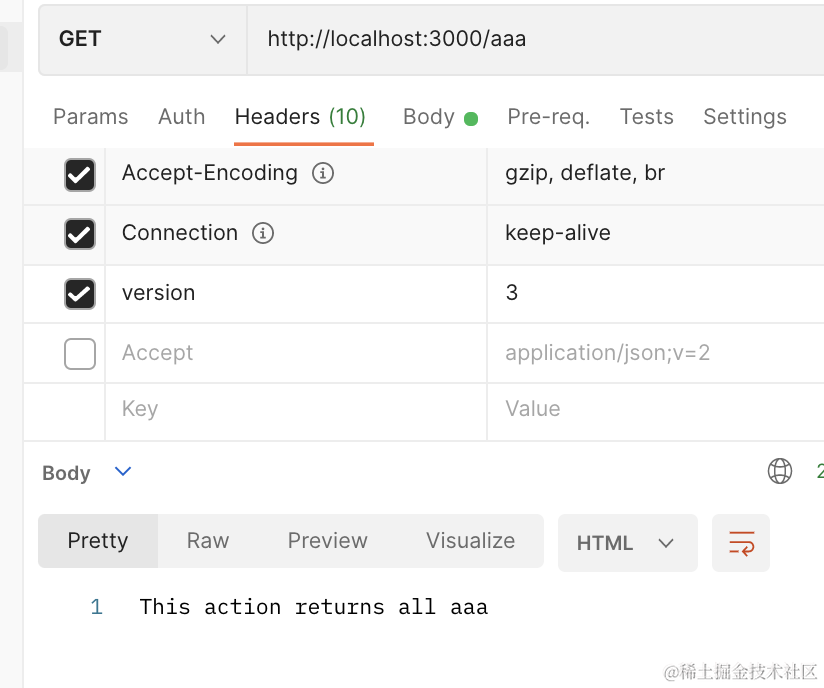Open the Tests tab
Image resolution: width=824 pixels, height=688 pixels.
646,117
